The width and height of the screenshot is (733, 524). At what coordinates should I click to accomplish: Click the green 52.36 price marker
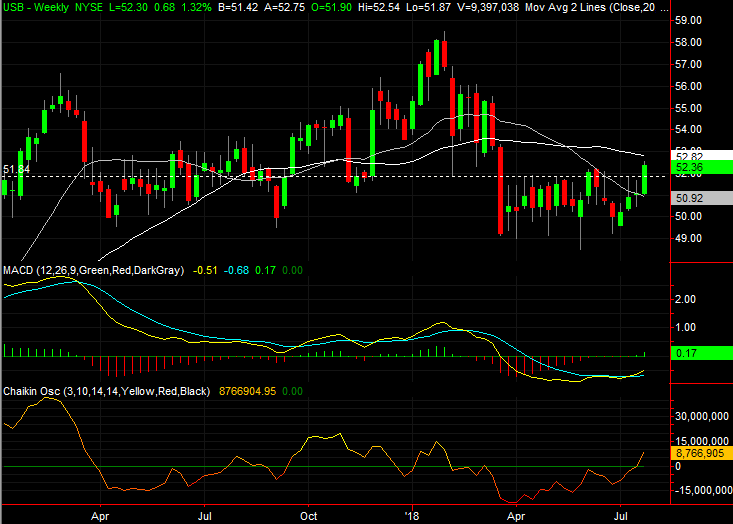pos(701,167)
